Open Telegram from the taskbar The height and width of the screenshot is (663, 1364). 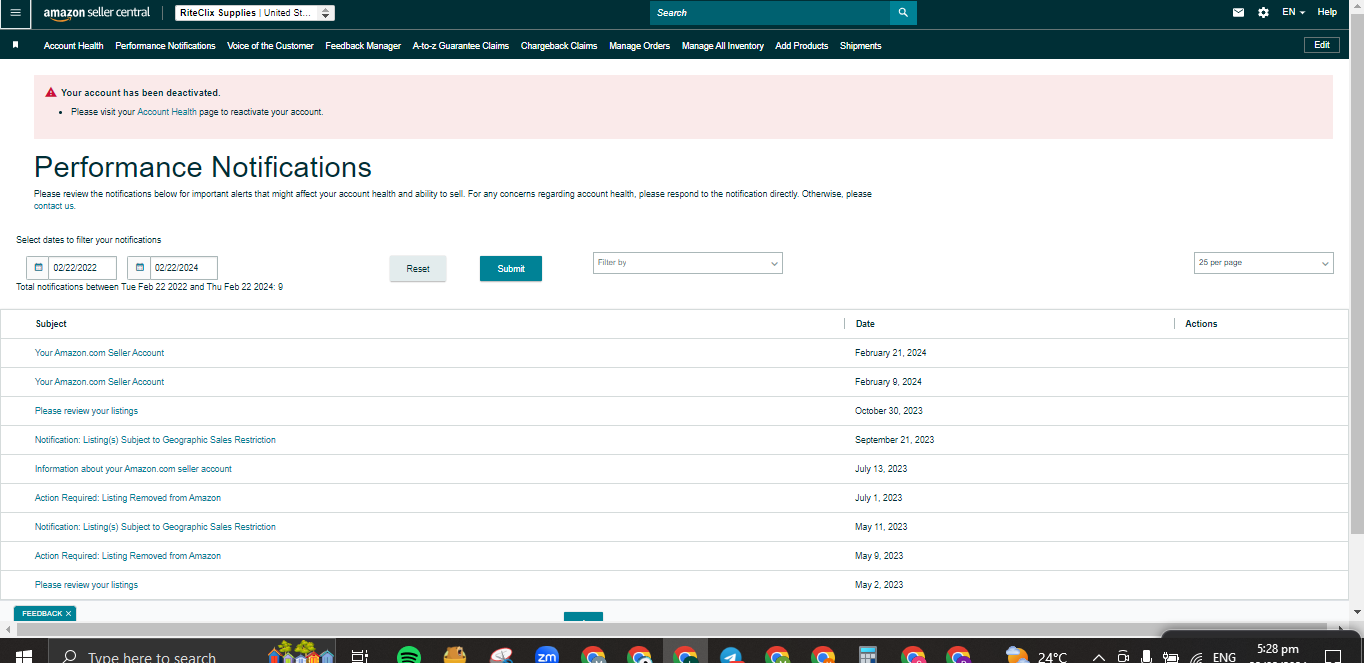731,656
